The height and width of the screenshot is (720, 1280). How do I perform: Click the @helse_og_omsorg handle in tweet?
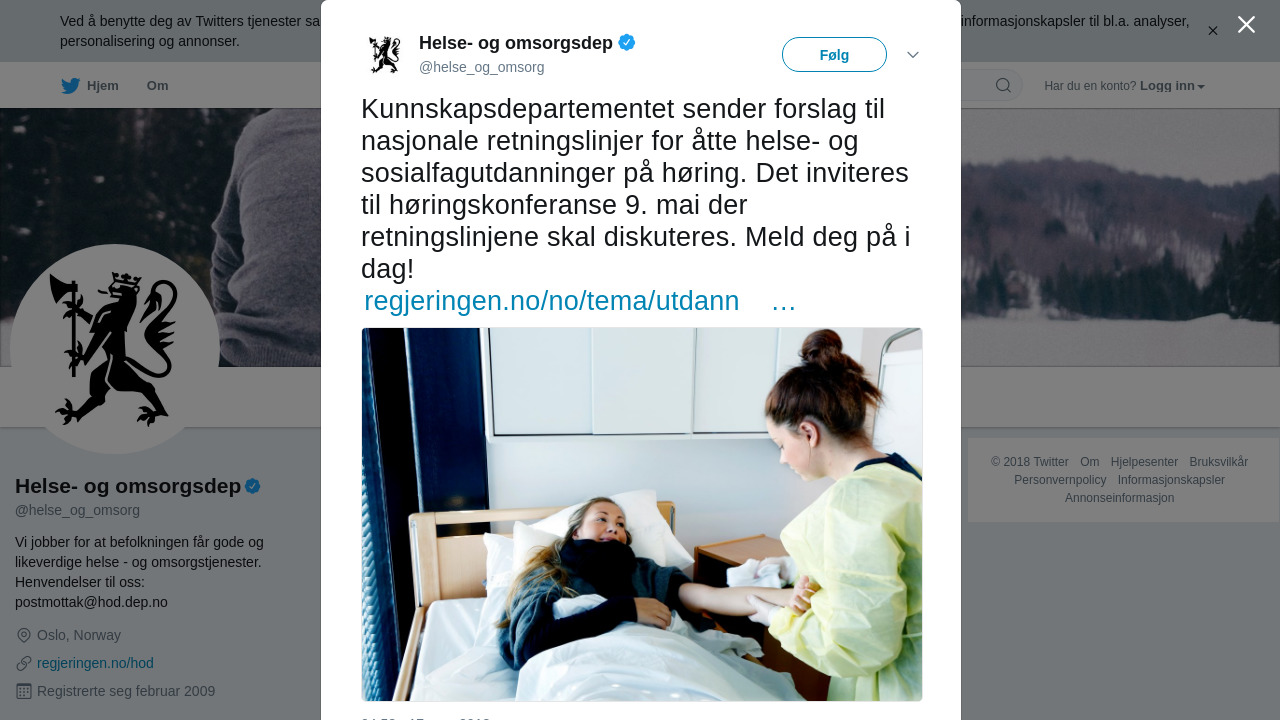482,67
